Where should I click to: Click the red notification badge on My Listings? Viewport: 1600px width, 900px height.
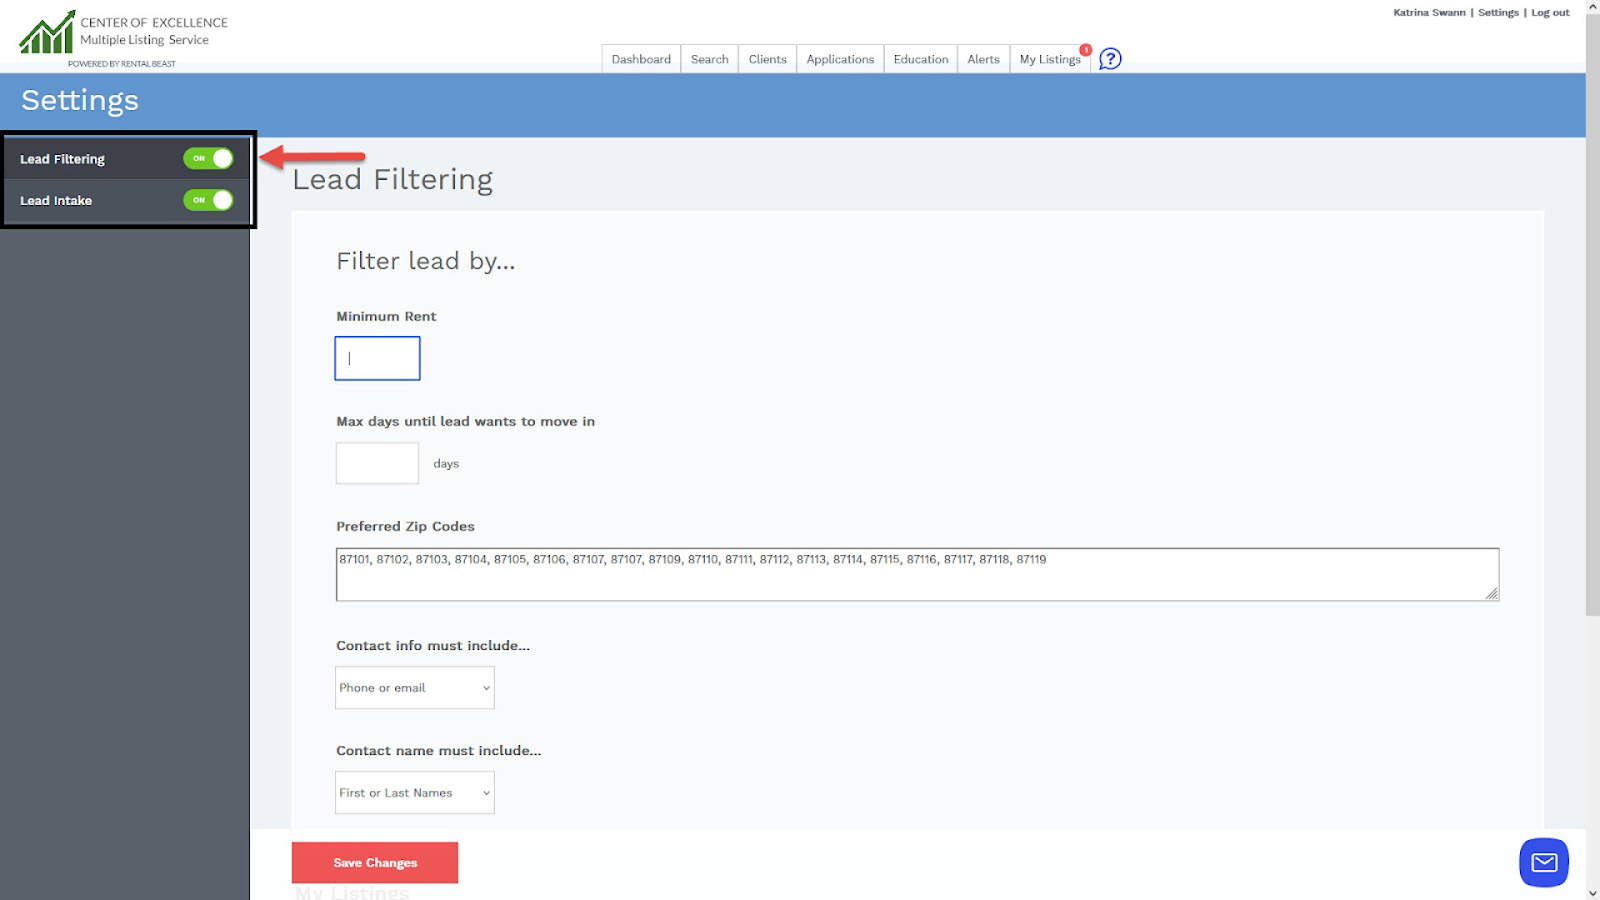1085,48
